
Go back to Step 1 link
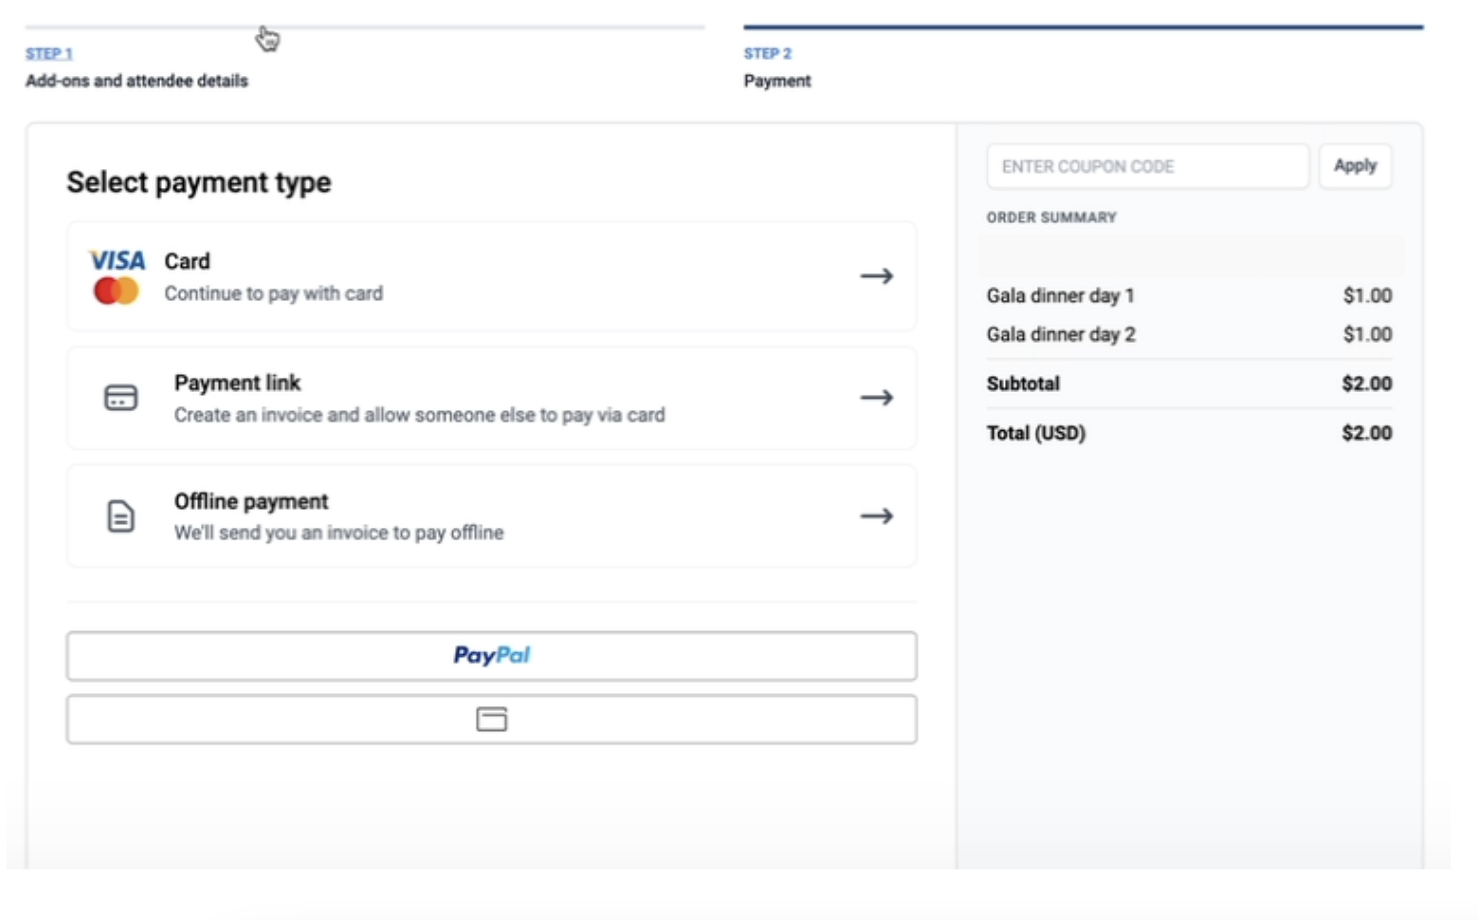(49, 53)
